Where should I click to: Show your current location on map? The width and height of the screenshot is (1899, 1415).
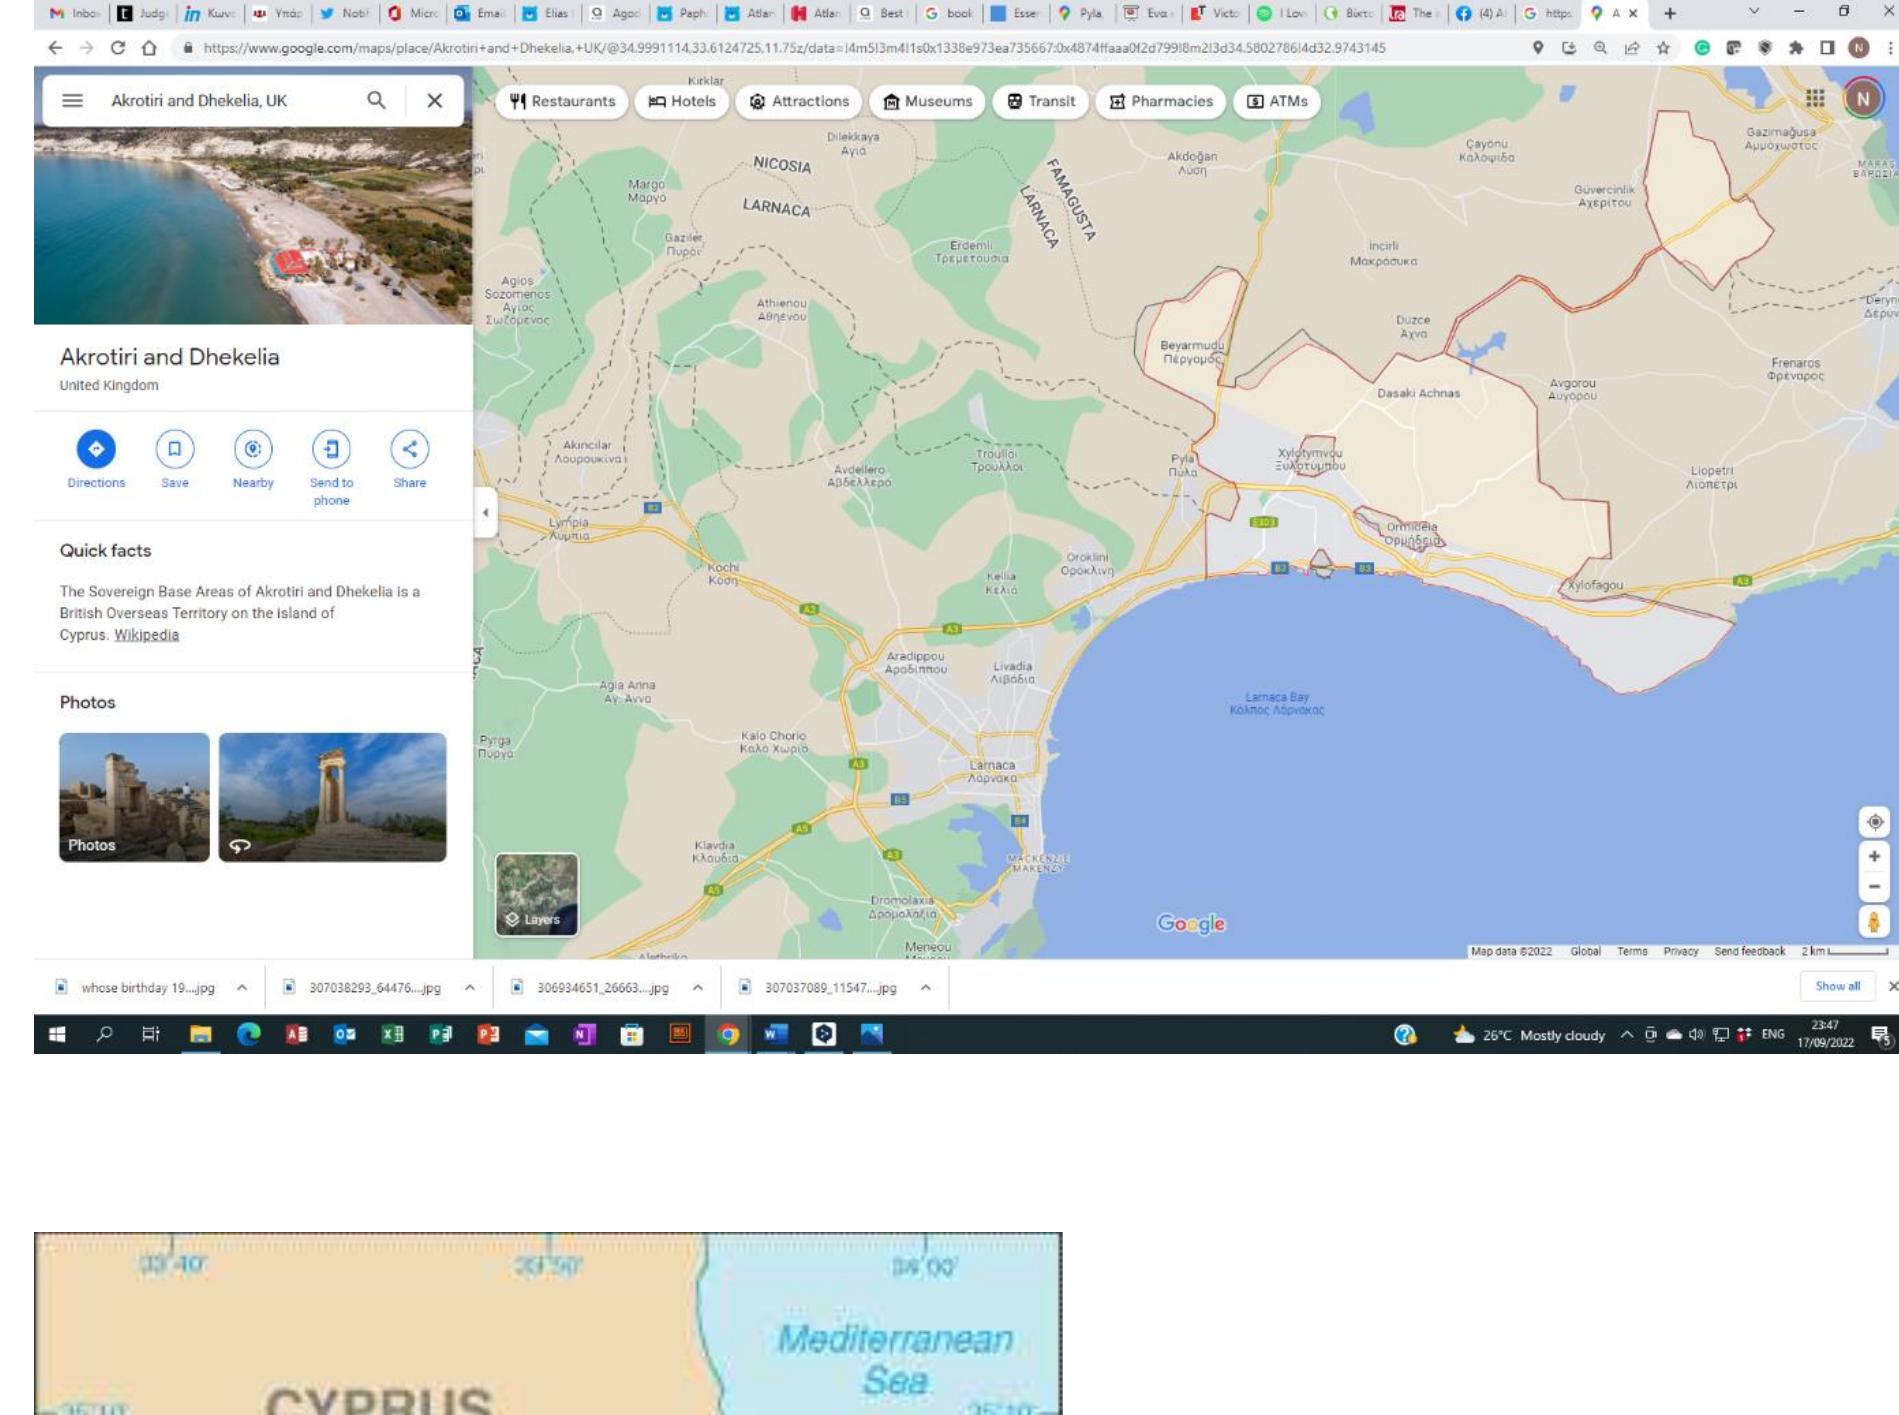[1874, 822]
